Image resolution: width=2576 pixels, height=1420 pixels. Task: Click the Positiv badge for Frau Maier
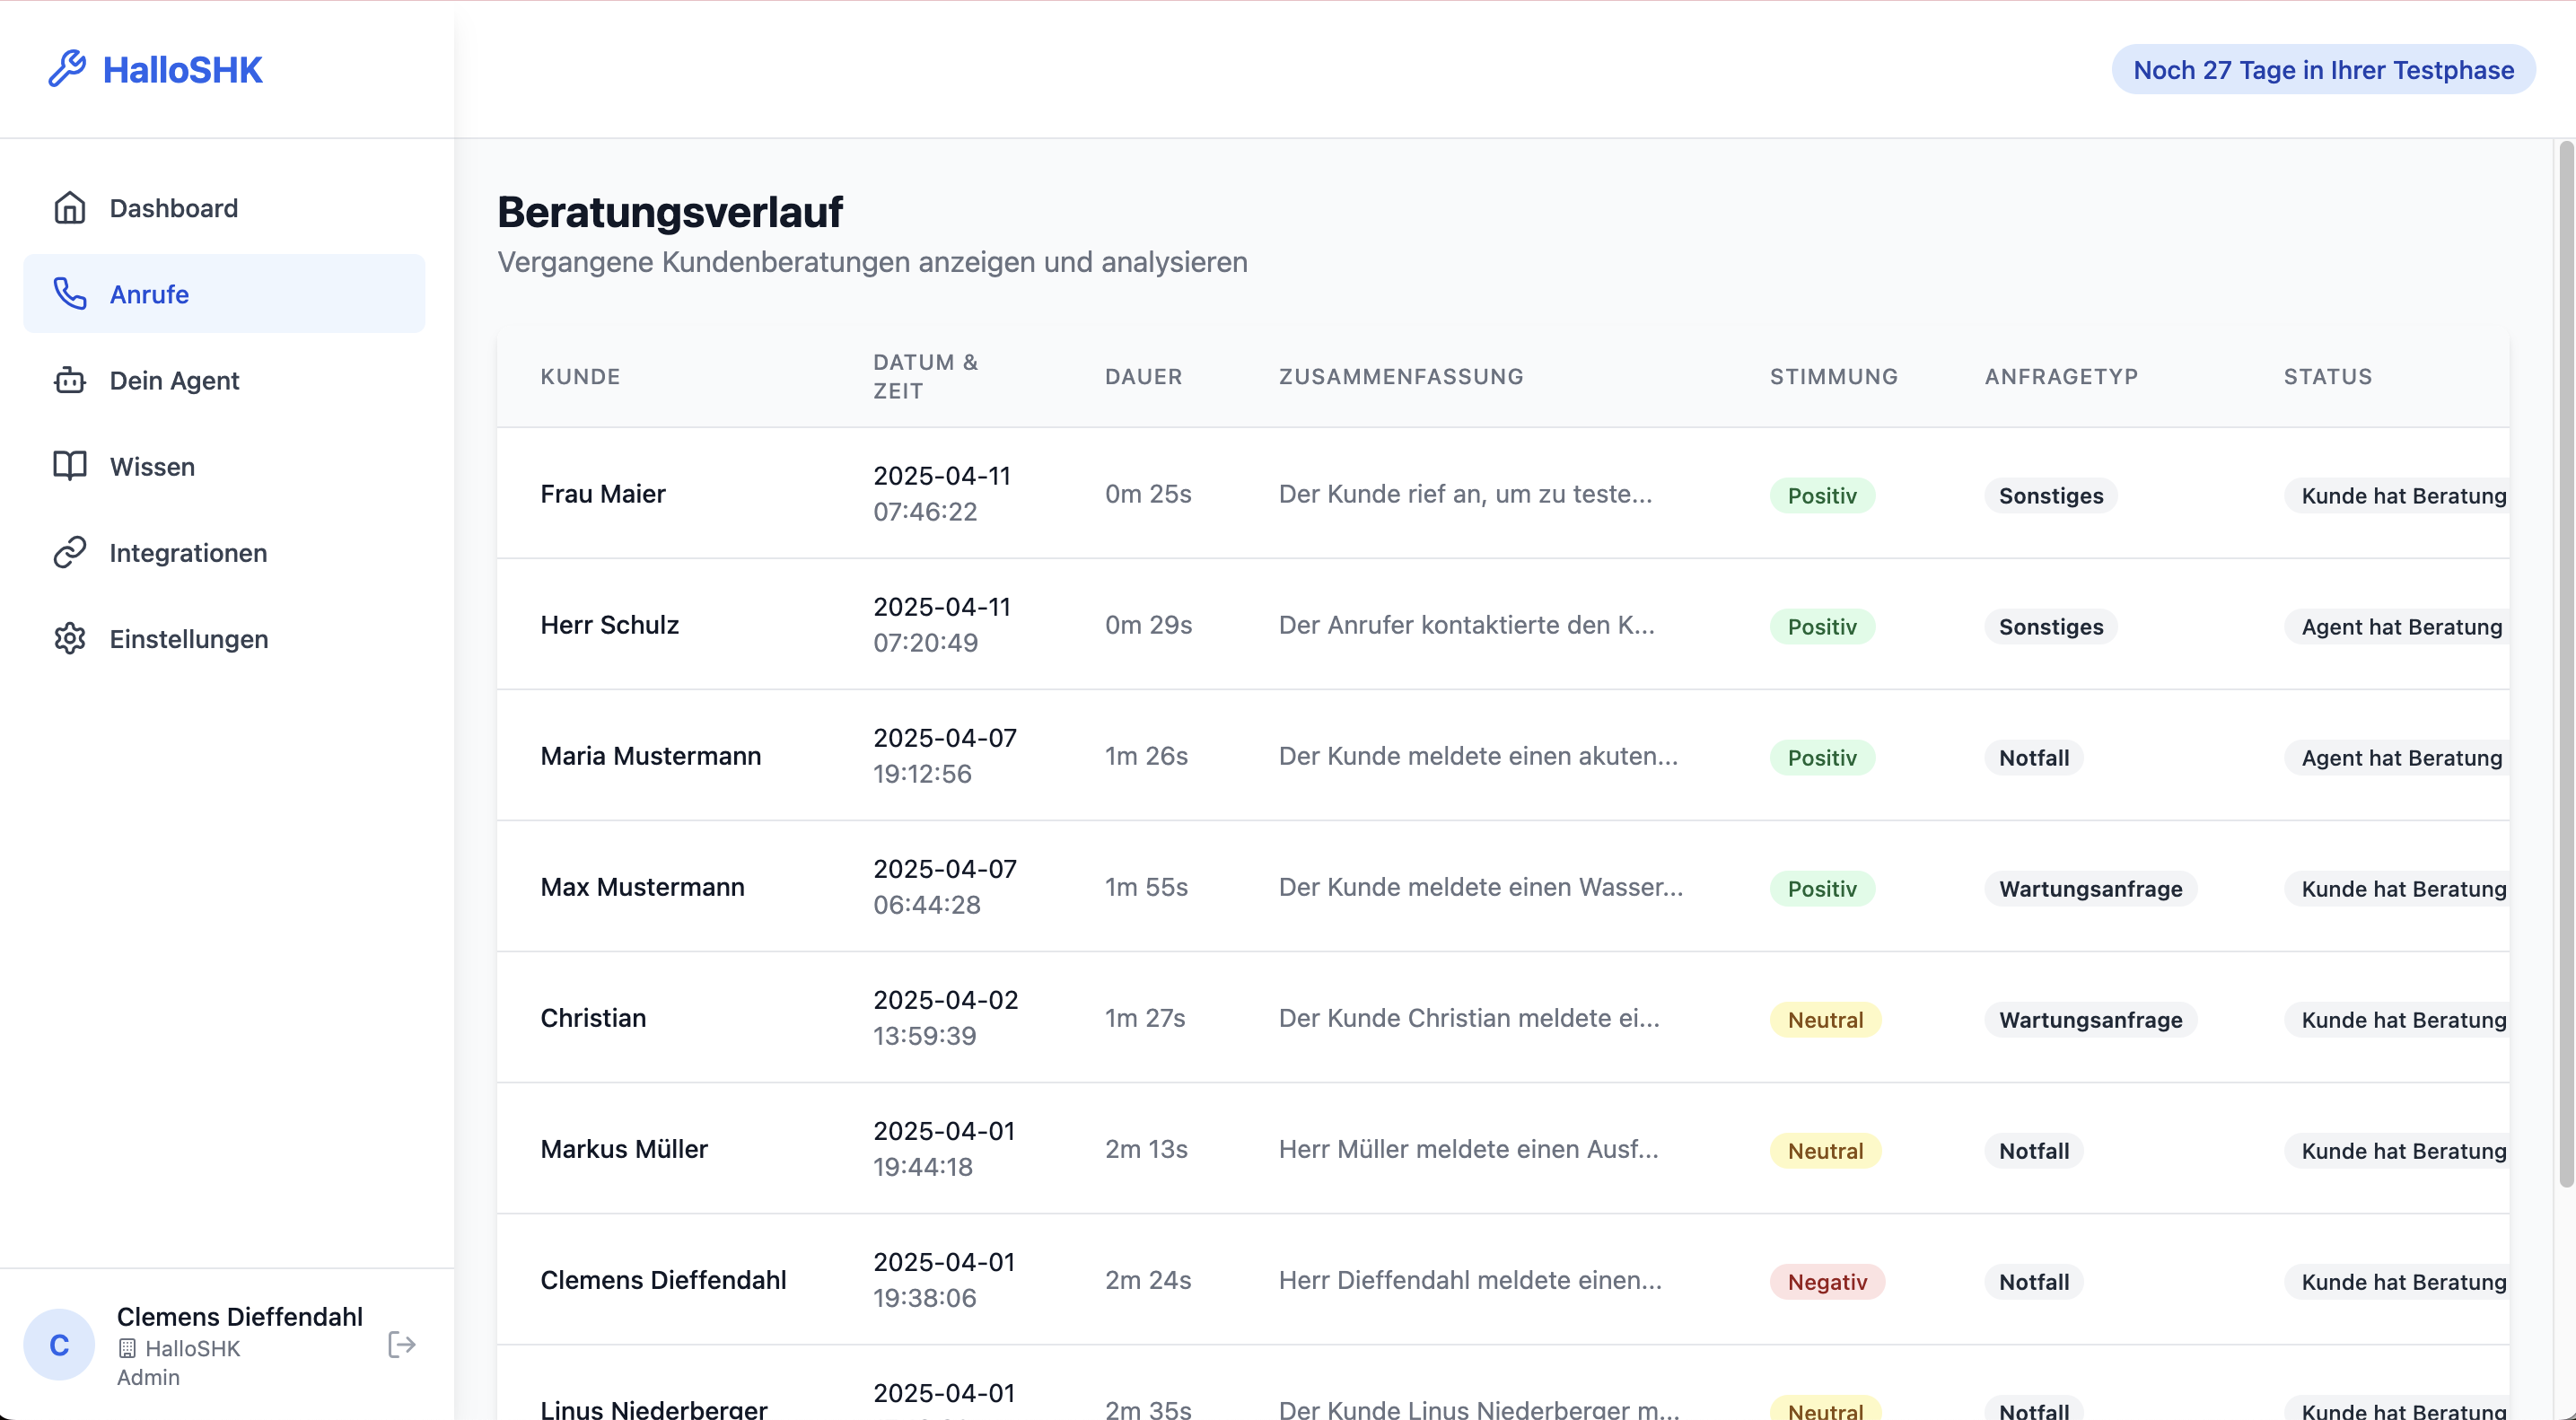point(1822,495)
